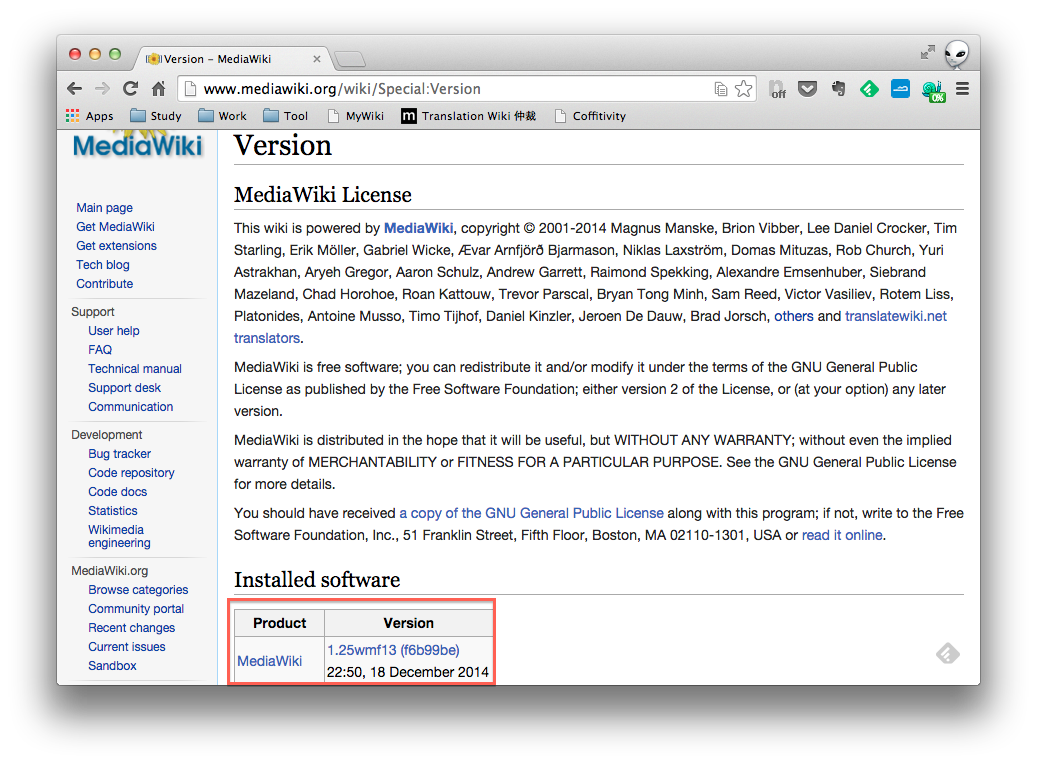Viewport: 1037px width, 764px height.
Task: Toggle fullscreen with the diagonal arrows icon
Action: tap(928, 52)
